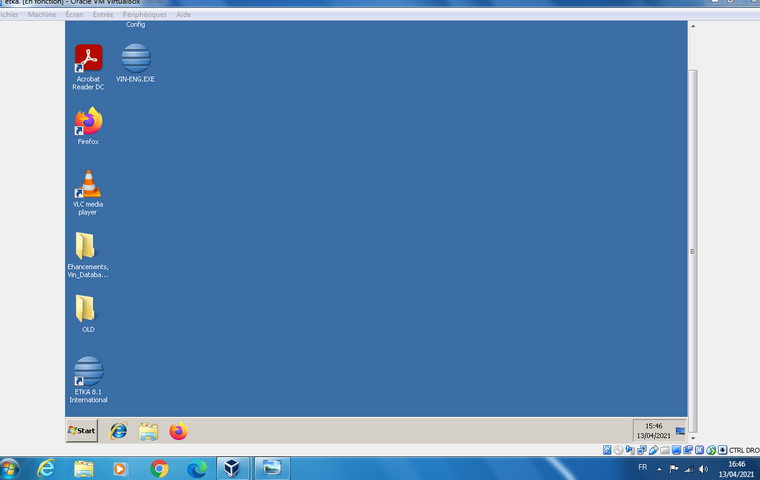Open the Périphériques menu
Image resolution: width=760 pixels, height=480 pixels.
(144, 15)
